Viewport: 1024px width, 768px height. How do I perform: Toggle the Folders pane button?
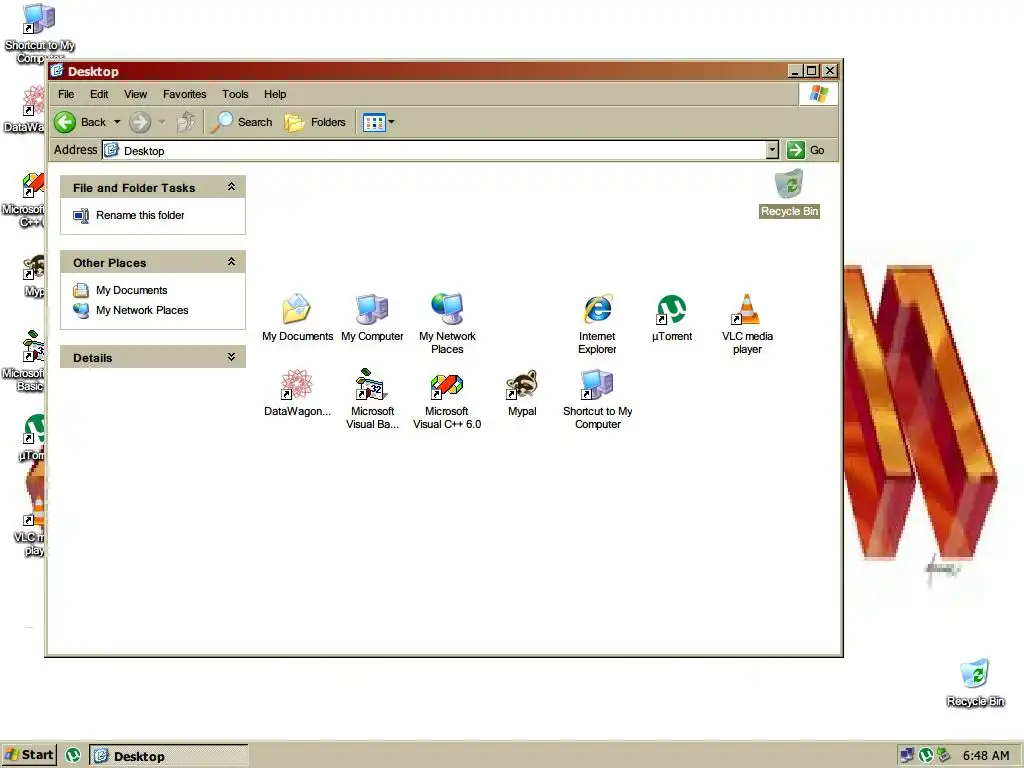[315, 122]
